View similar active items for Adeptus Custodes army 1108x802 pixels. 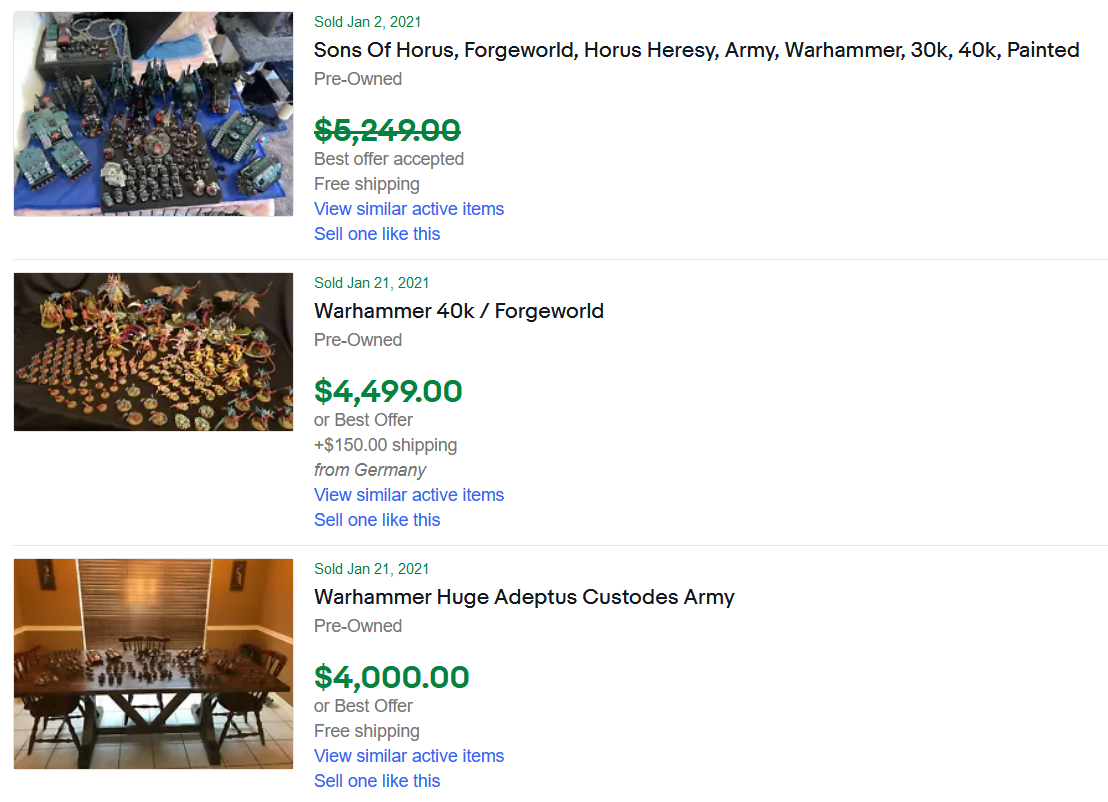click(408, 756)
